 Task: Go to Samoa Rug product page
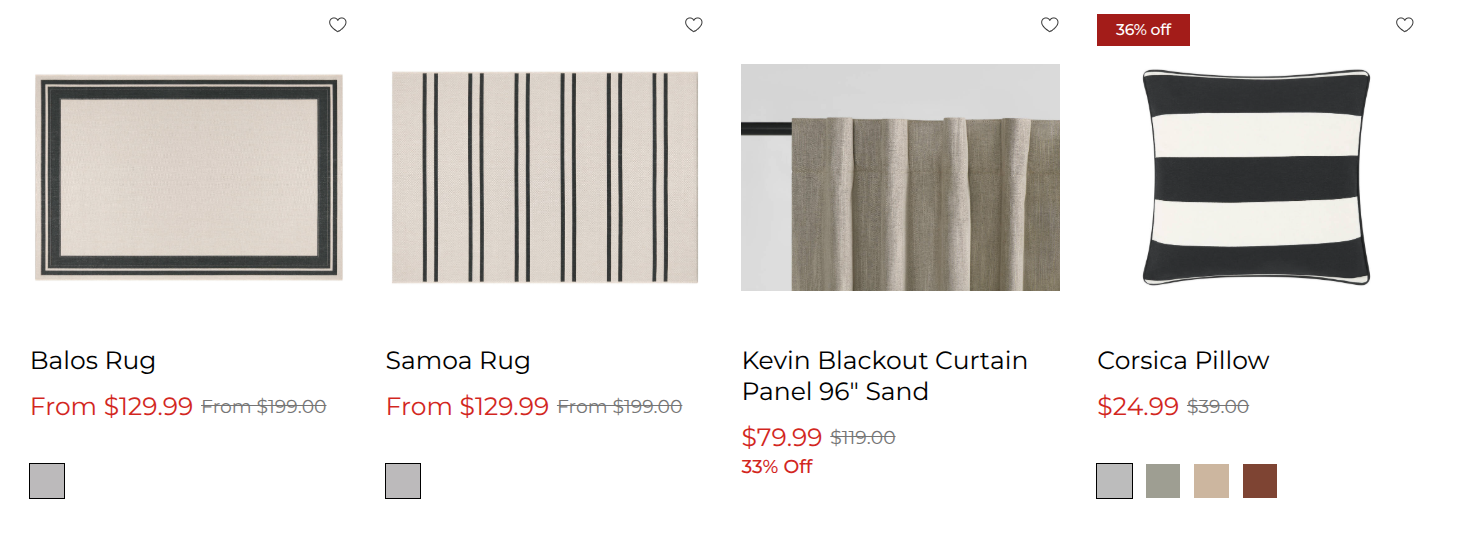[458, 360]
